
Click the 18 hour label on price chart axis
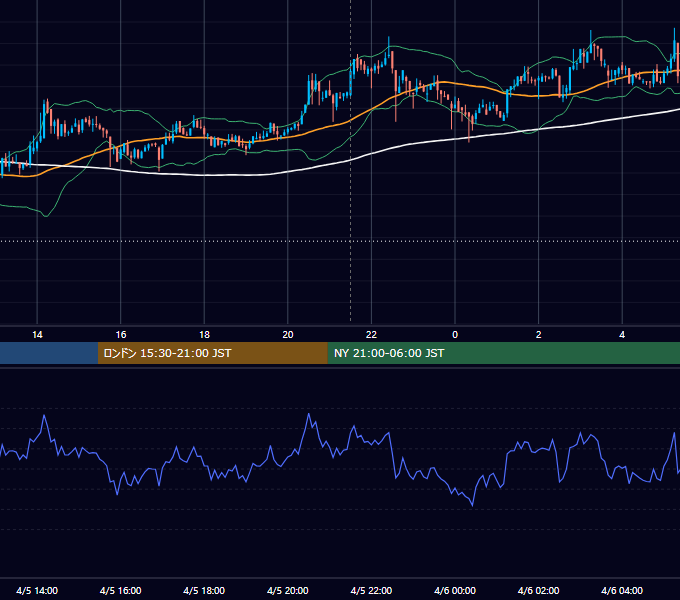[204, 335]
